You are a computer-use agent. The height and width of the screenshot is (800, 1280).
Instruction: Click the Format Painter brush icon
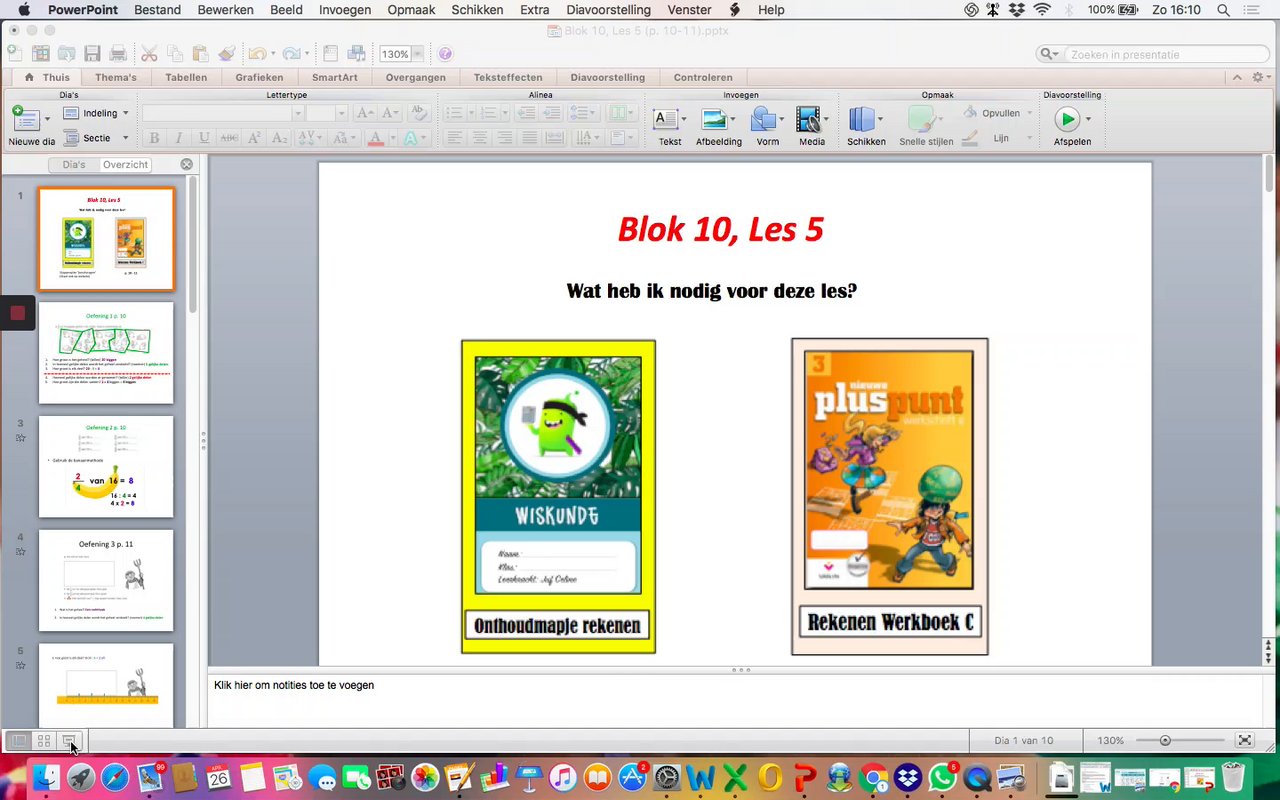pyautogui.click(x=227, y=54)
